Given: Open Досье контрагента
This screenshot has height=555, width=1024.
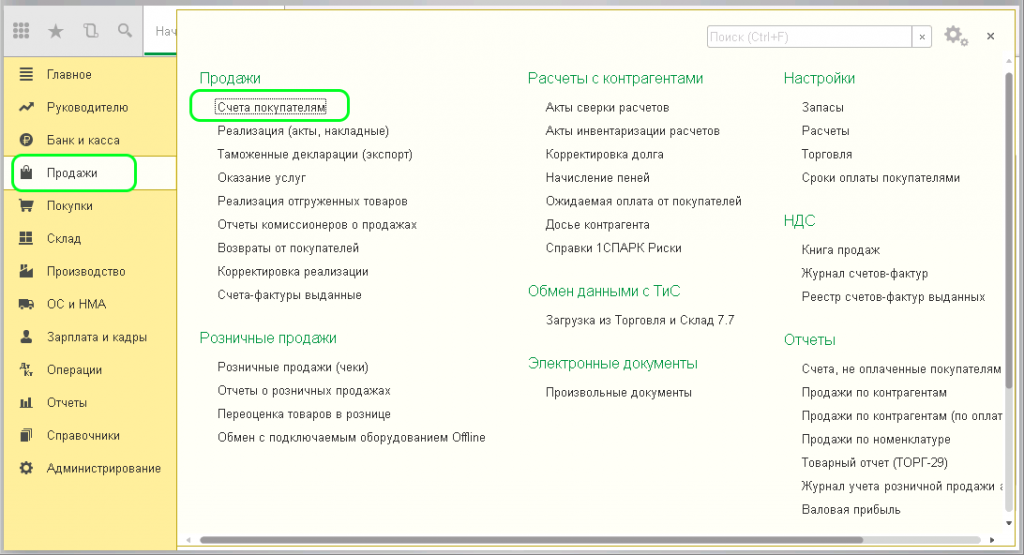Looking at the screenshot, I should pyautogui.click(x=598, y=225).
